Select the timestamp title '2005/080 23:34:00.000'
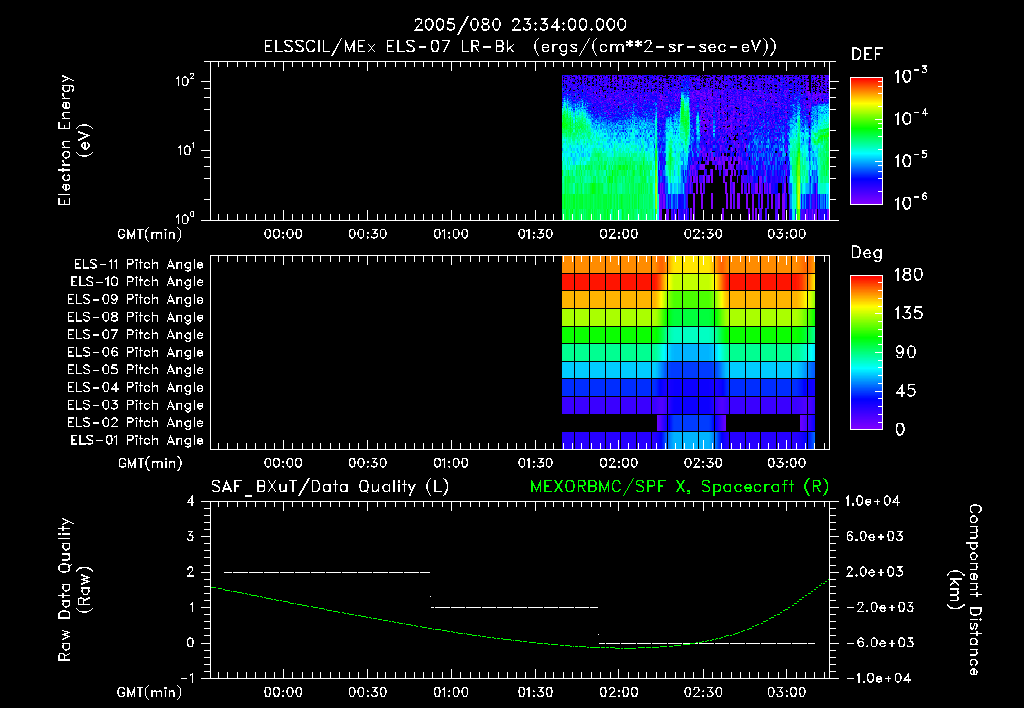1024x708 pixels. pos(520,25)
